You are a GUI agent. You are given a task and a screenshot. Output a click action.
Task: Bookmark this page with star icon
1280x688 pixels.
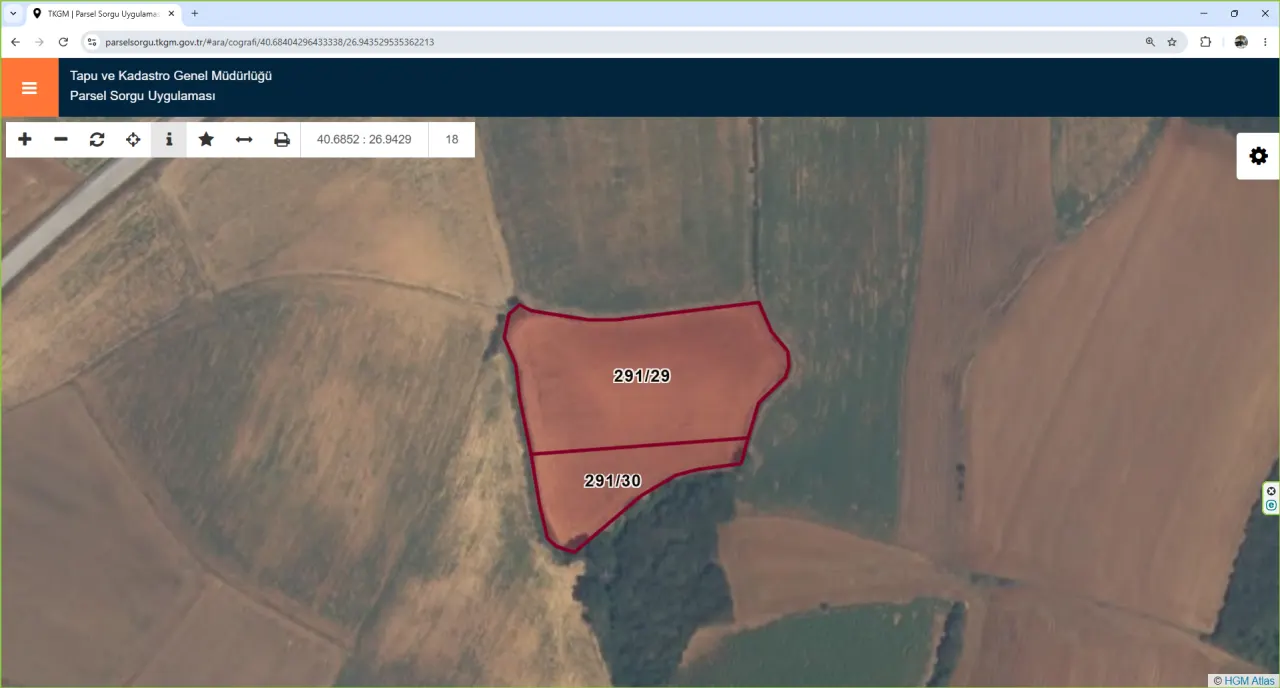[x=1172, y=42]
